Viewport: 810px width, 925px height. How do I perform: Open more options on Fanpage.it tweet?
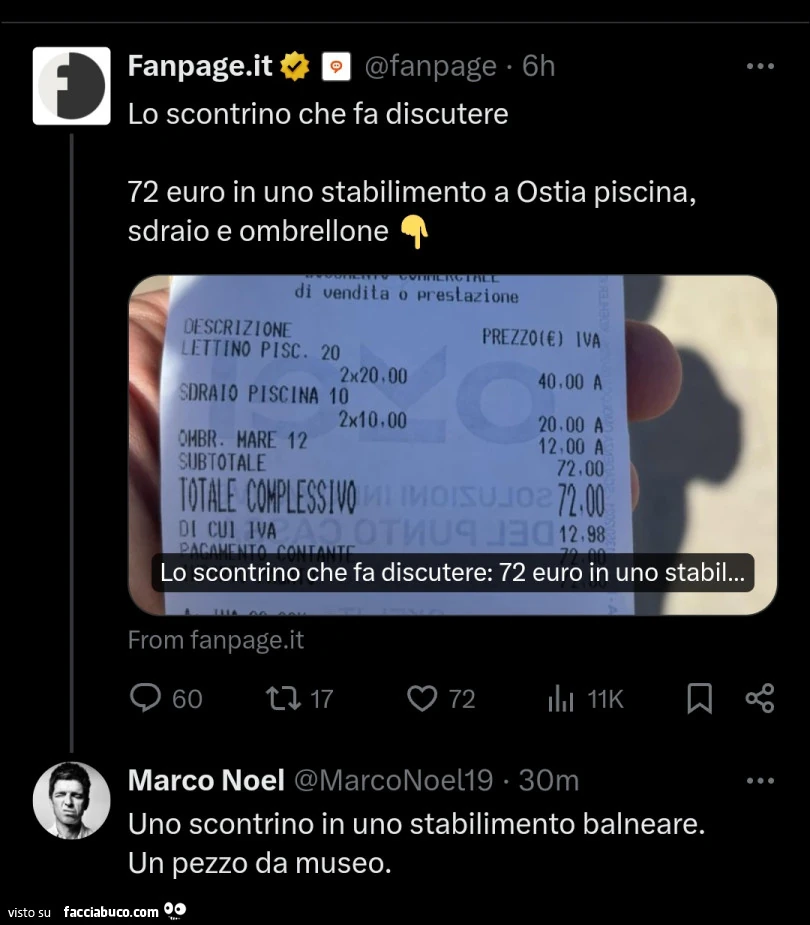pyautogui.click(x=760, y=66)
